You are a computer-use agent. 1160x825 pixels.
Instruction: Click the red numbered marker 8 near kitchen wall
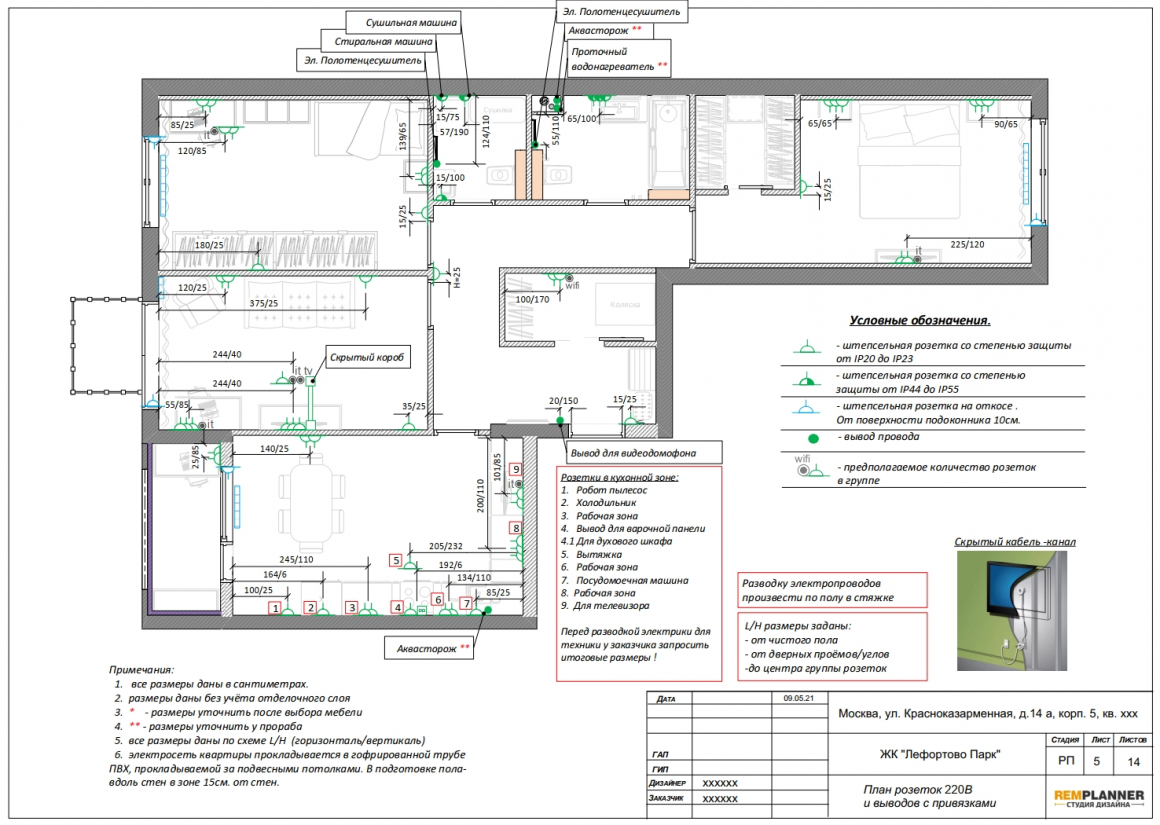516,528
